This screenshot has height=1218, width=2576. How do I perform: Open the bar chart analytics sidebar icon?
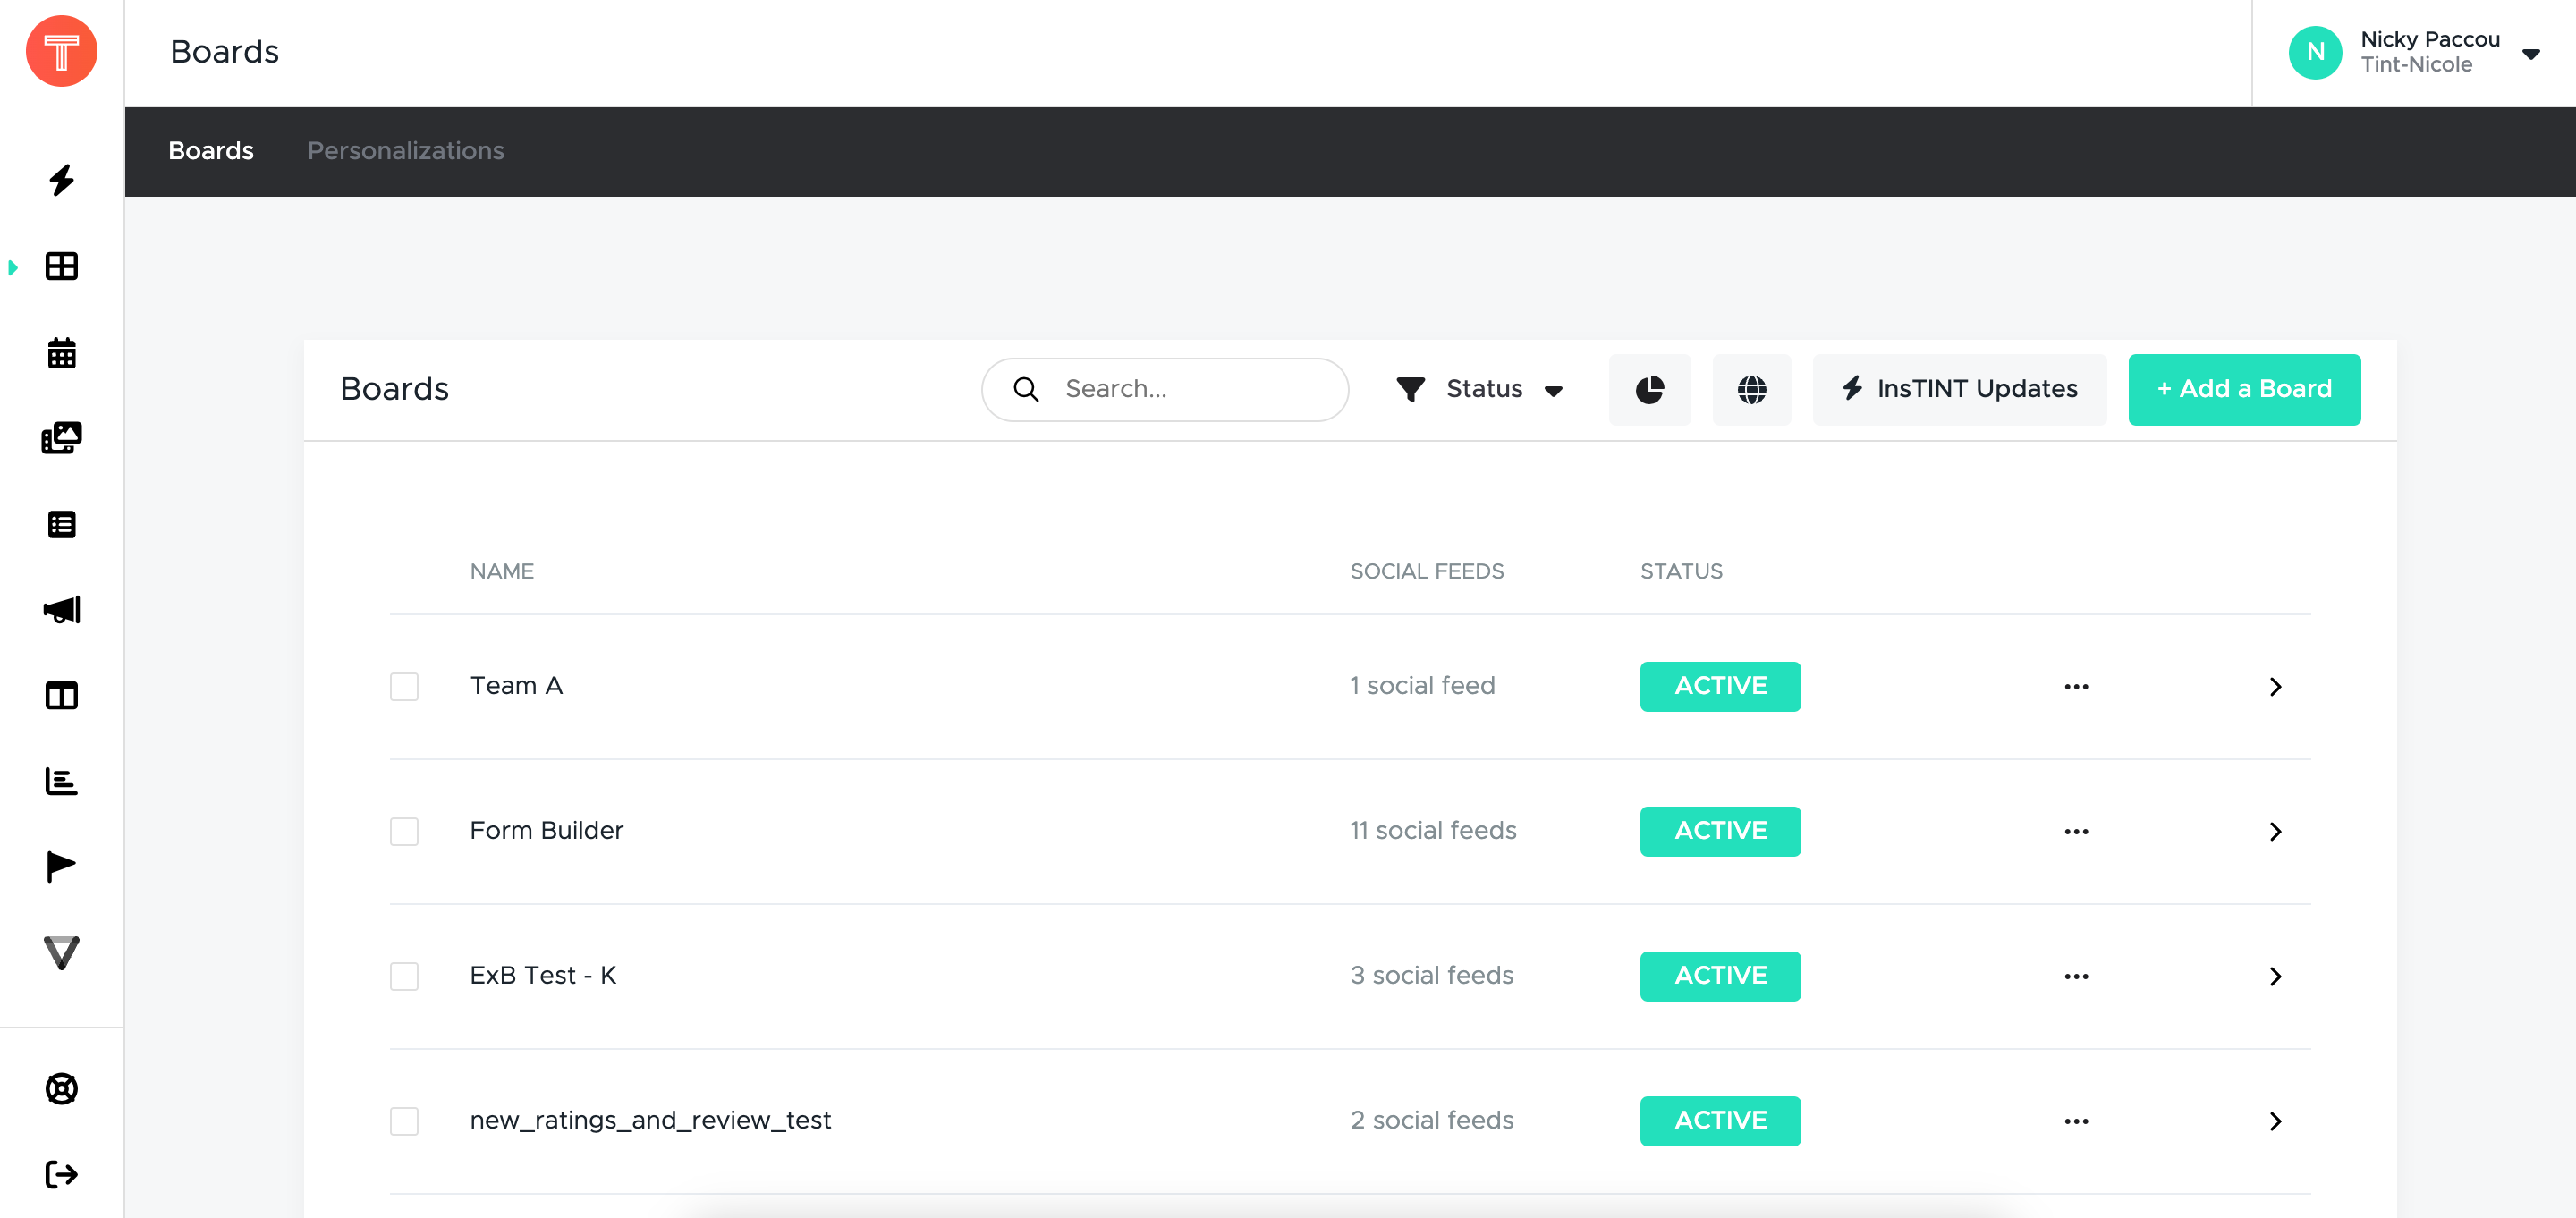click(62, 781)
